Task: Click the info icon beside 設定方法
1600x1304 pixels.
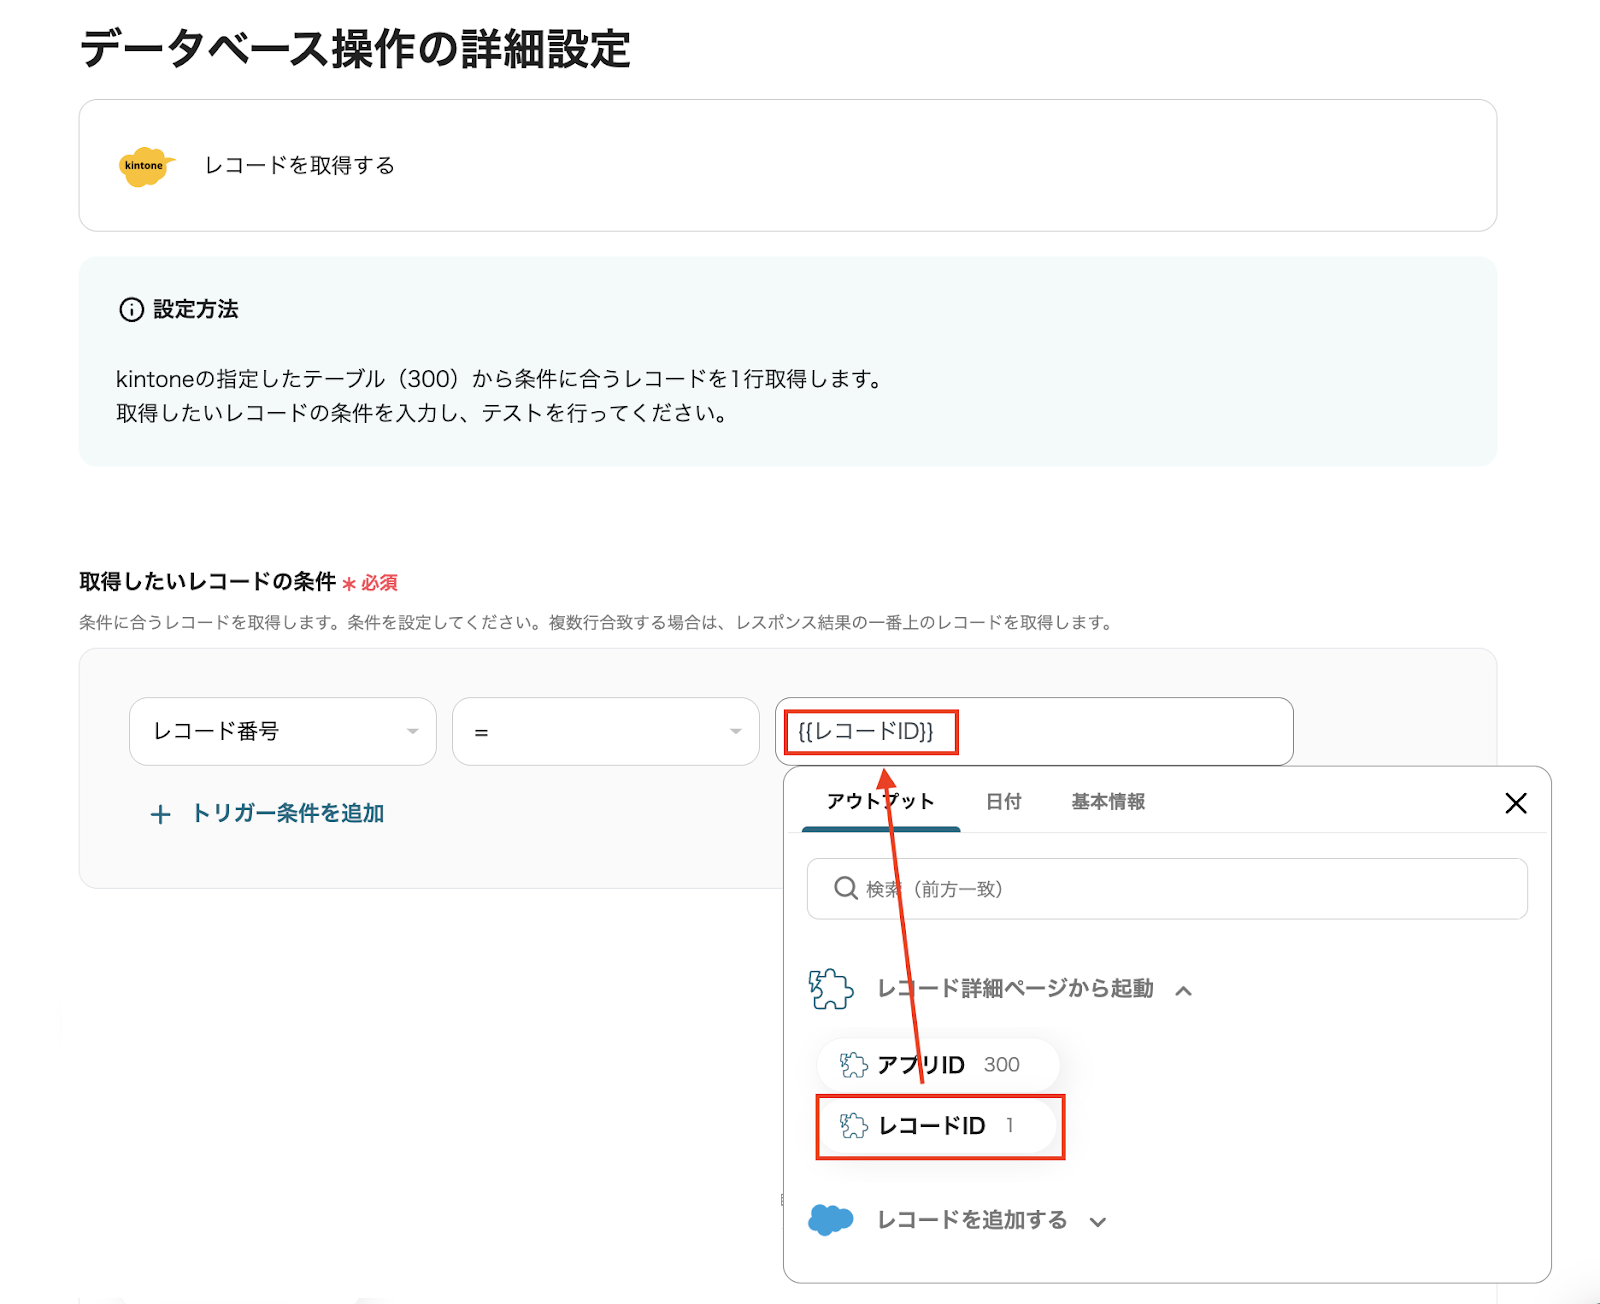Action: 131,310
